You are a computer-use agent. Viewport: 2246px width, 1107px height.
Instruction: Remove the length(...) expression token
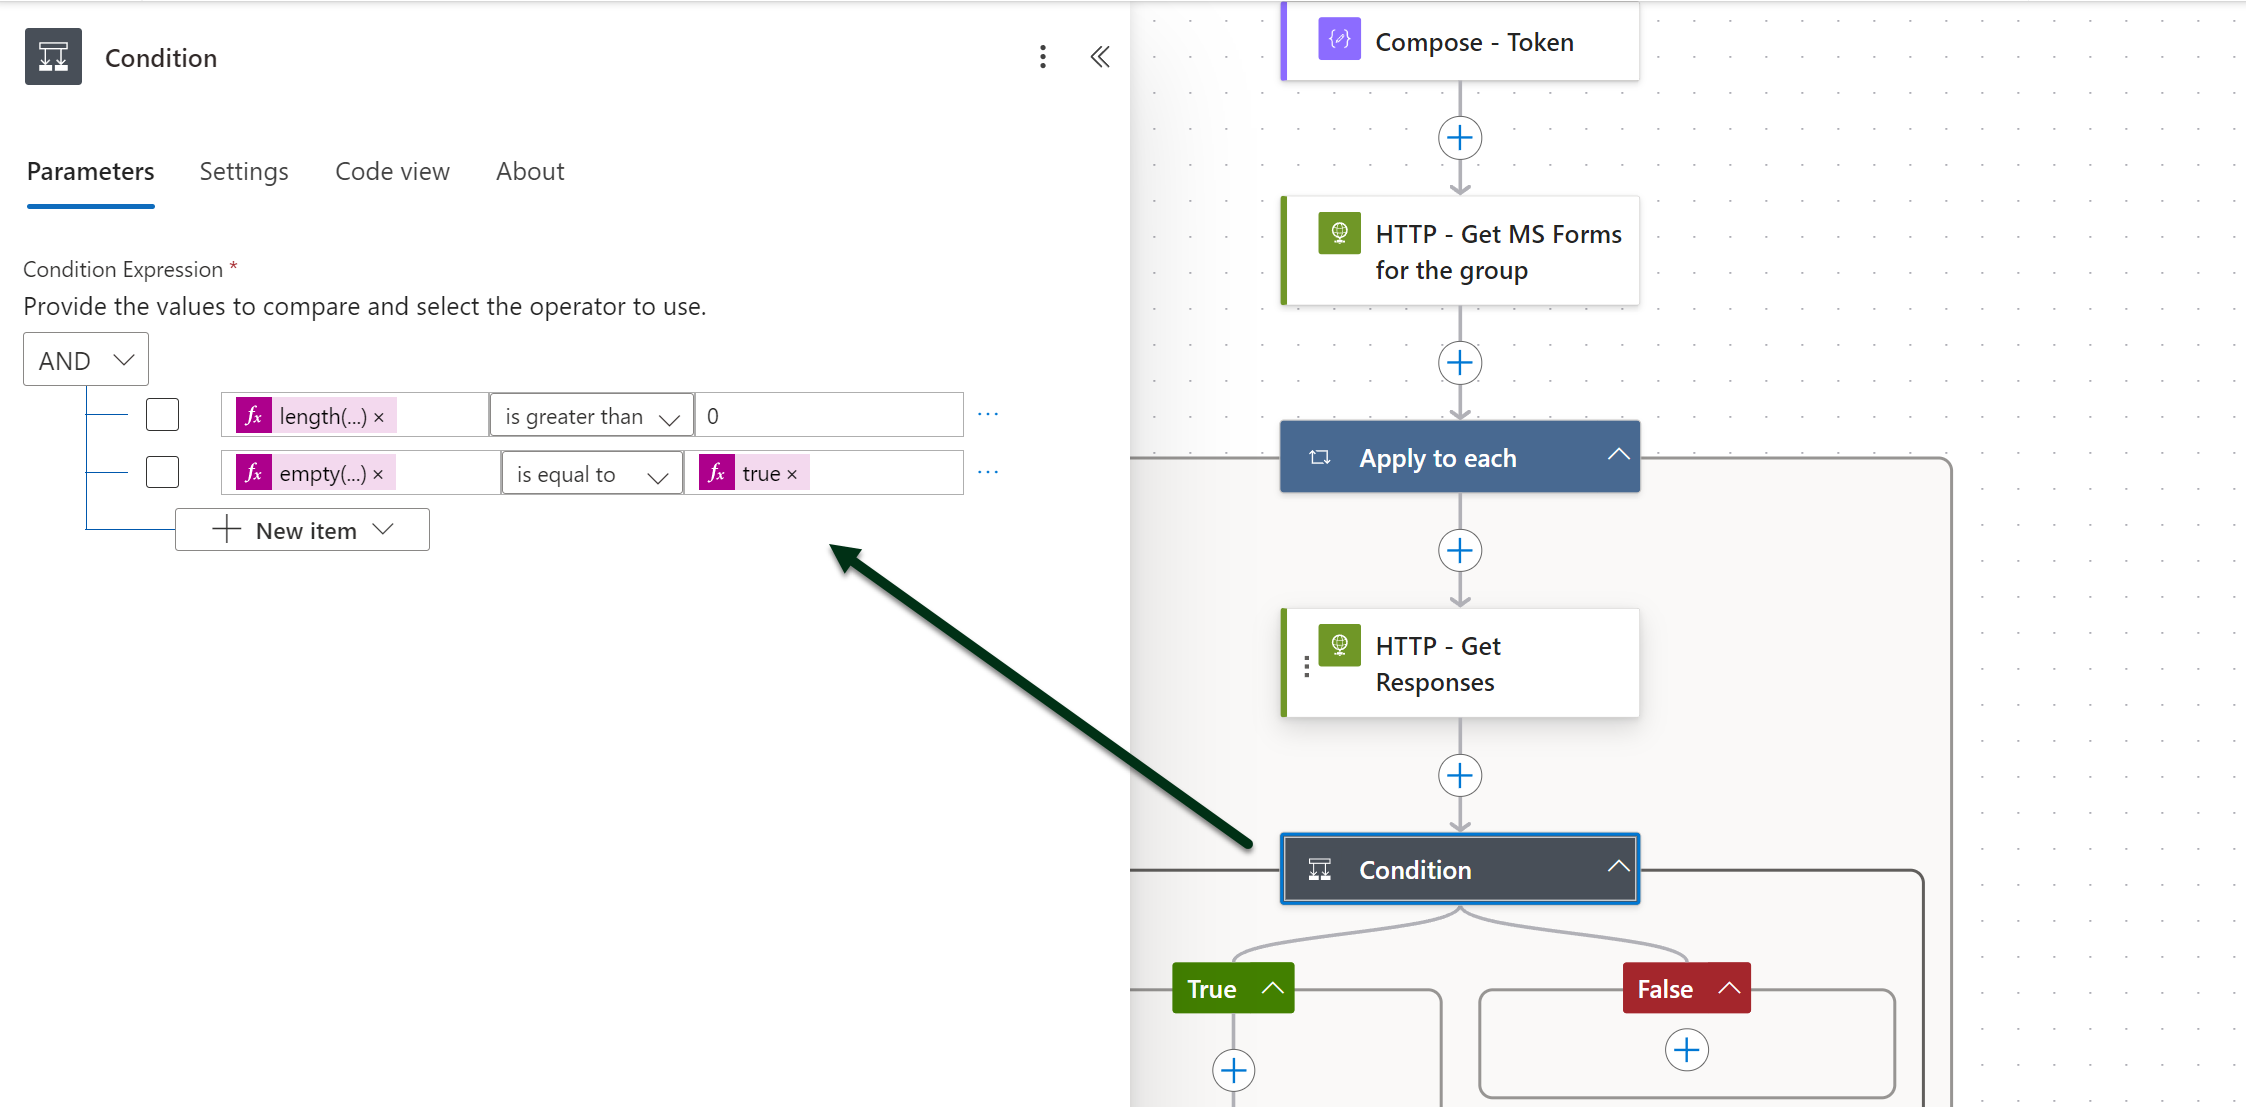tap(379, 418)
